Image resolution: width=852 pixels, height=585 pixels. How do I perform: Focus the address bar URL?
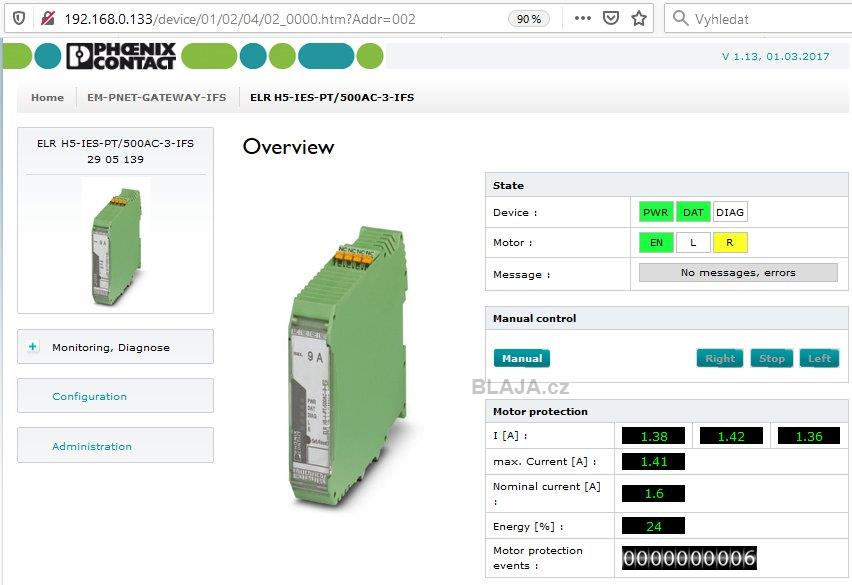[240, 19]
